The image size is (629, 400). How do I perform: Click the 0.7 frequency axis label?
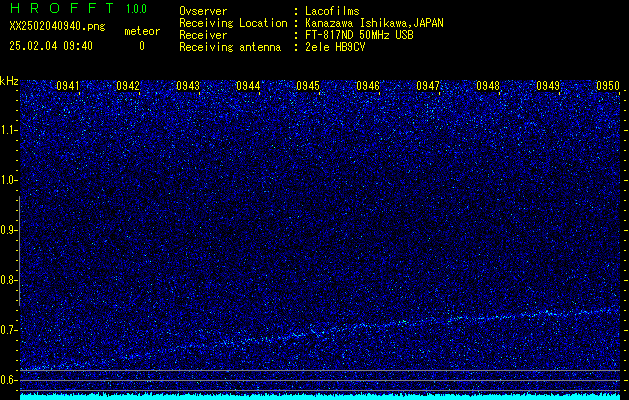pos(8,330)
